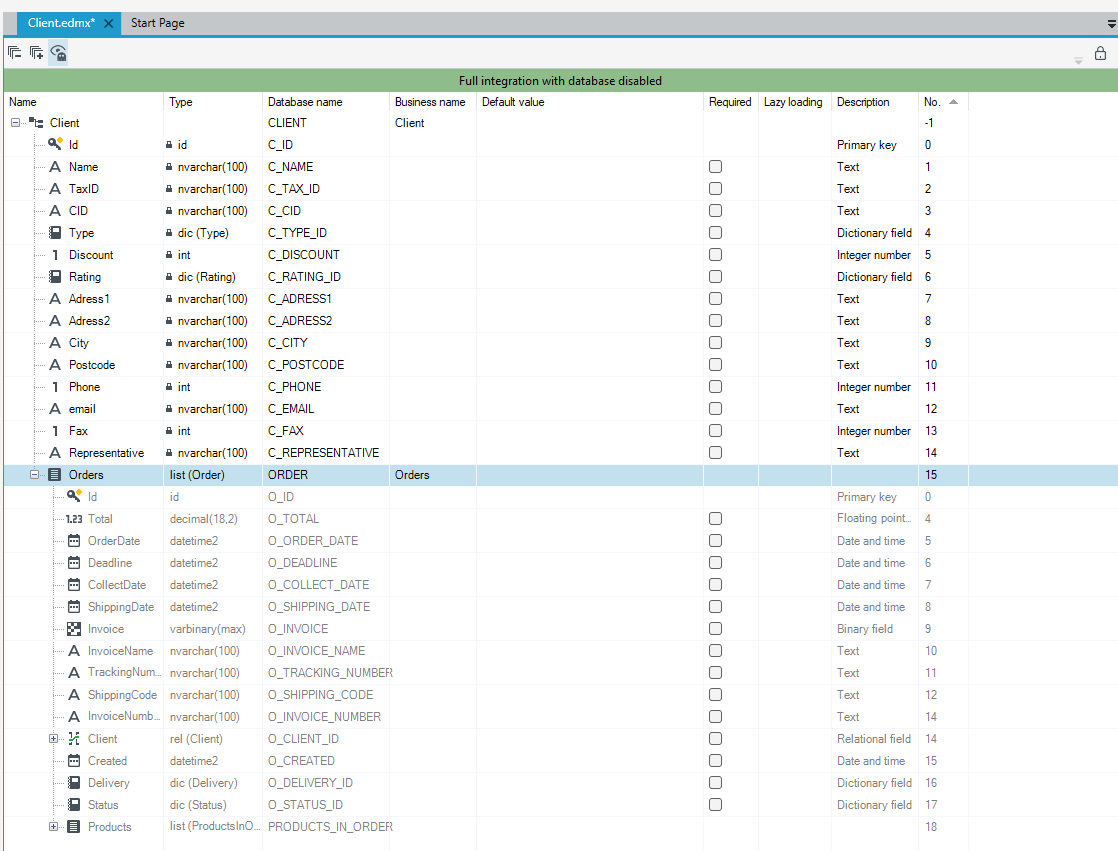
Task: Enable the Required checkbox for Discount row
Action: click(x=715, y=254)
